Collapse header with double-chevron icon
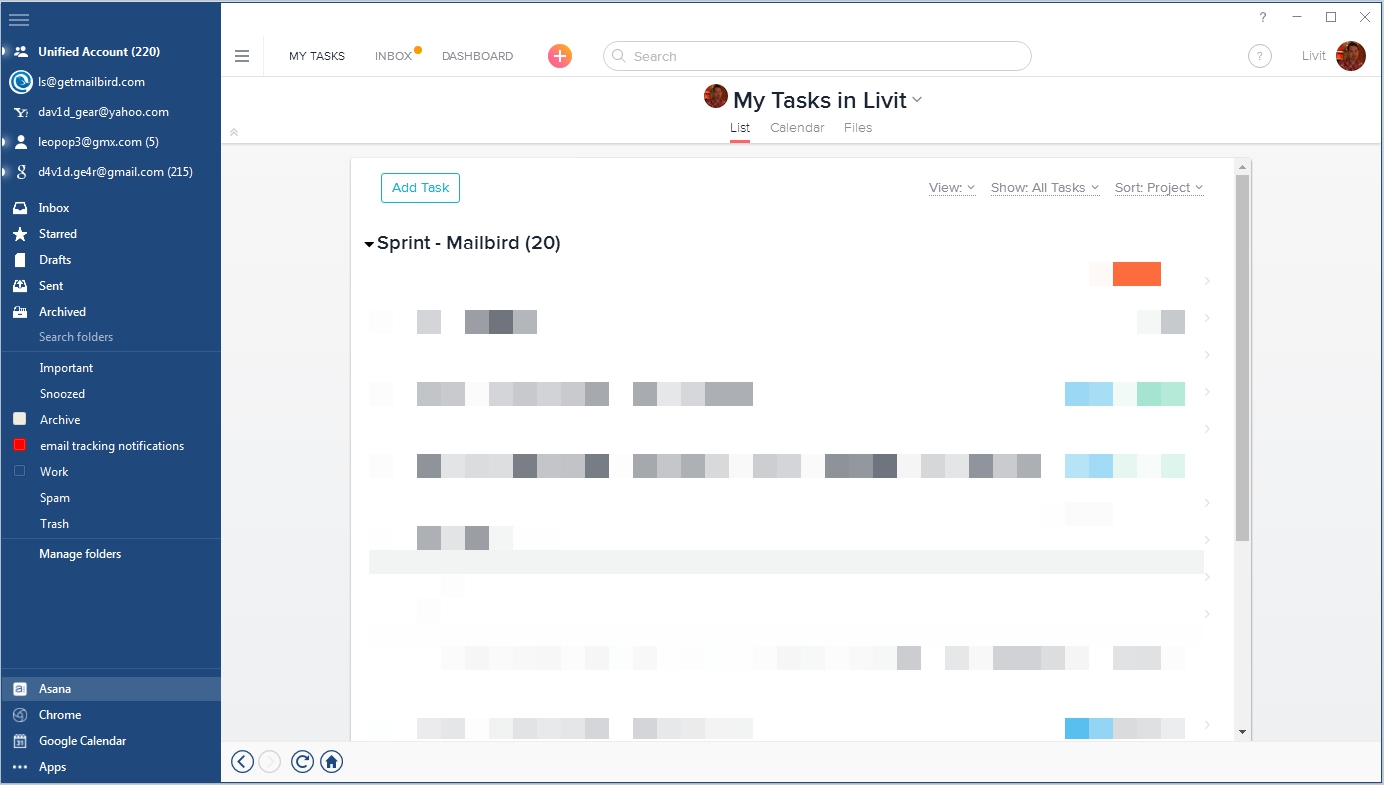The image size is (1384, 785). pyautogui.click(x=234, y=132)
